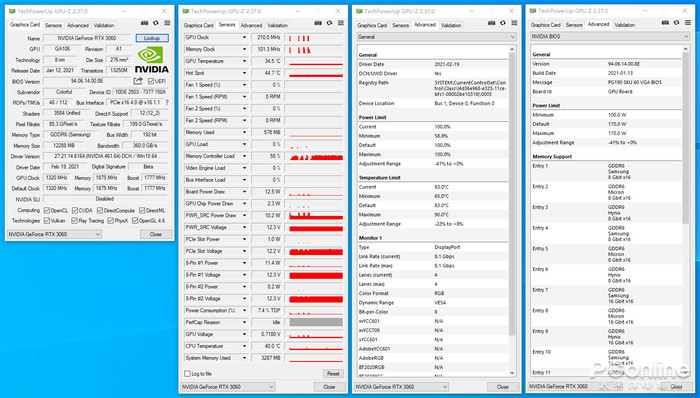Click refresh icon in first GPU-Z window
The image size is (700, 398).
click(155, 23)
